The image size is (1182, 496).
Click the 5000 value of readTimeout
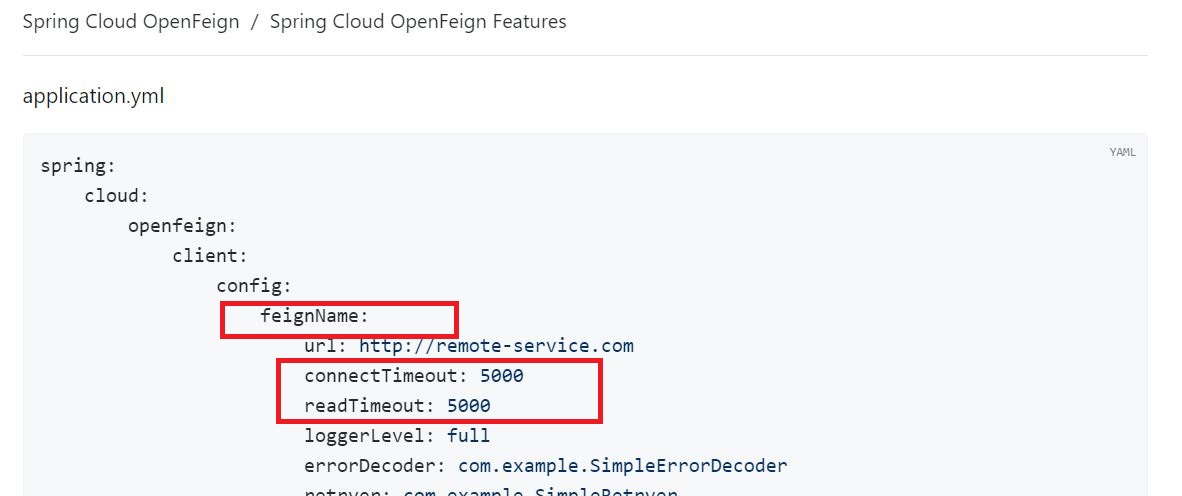[x=468, y=405]
